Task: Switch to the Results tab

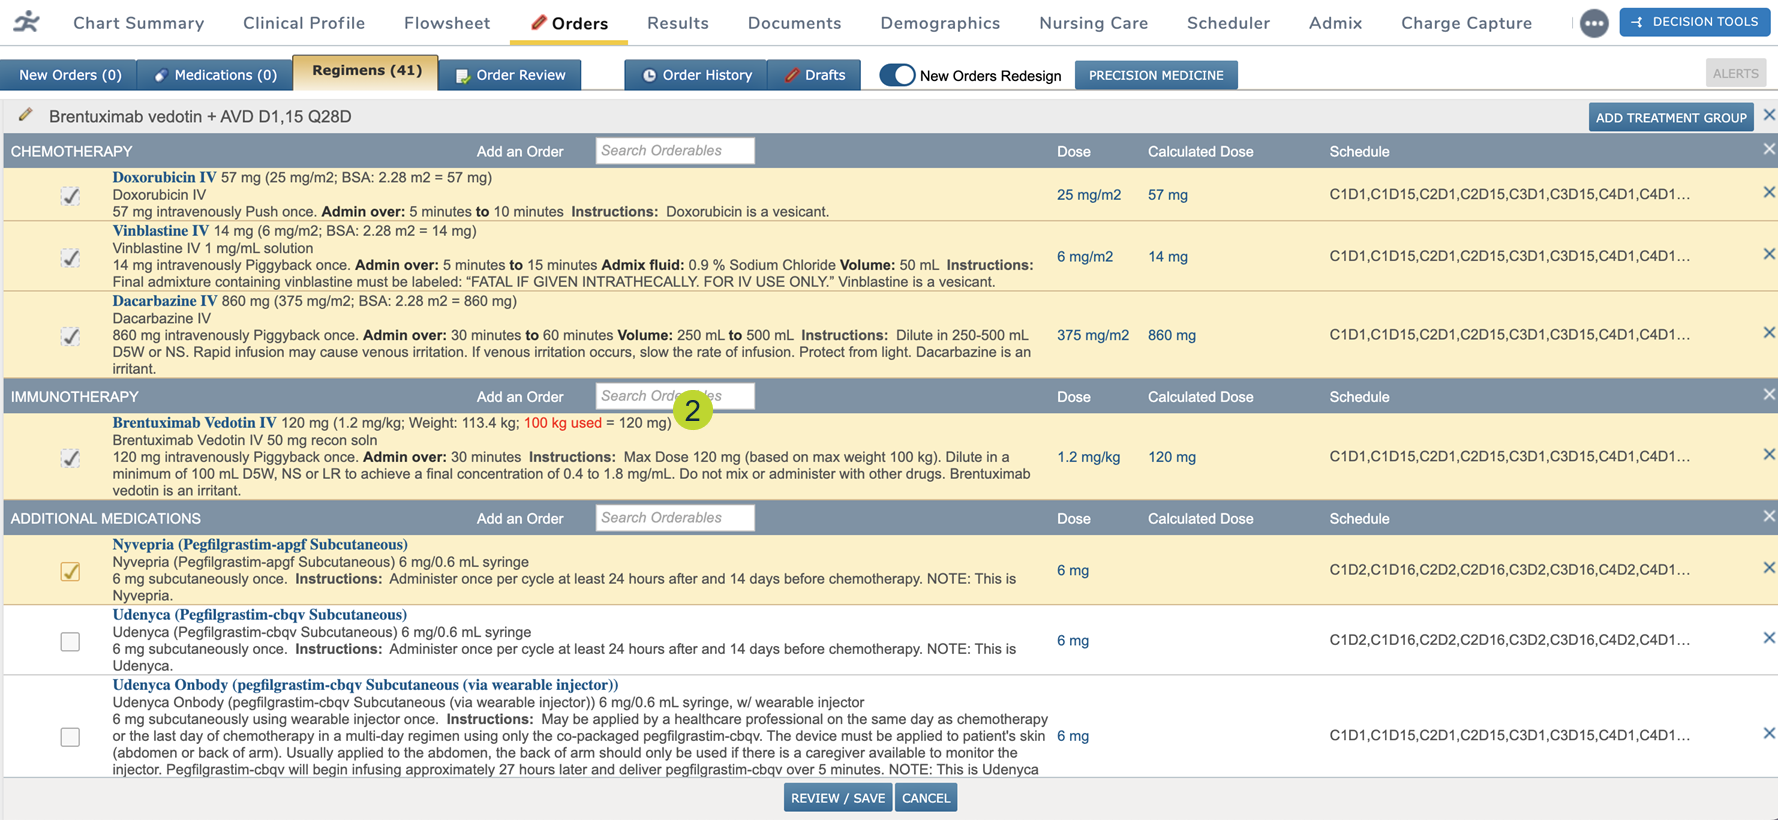Action: (x=677, y=23)
